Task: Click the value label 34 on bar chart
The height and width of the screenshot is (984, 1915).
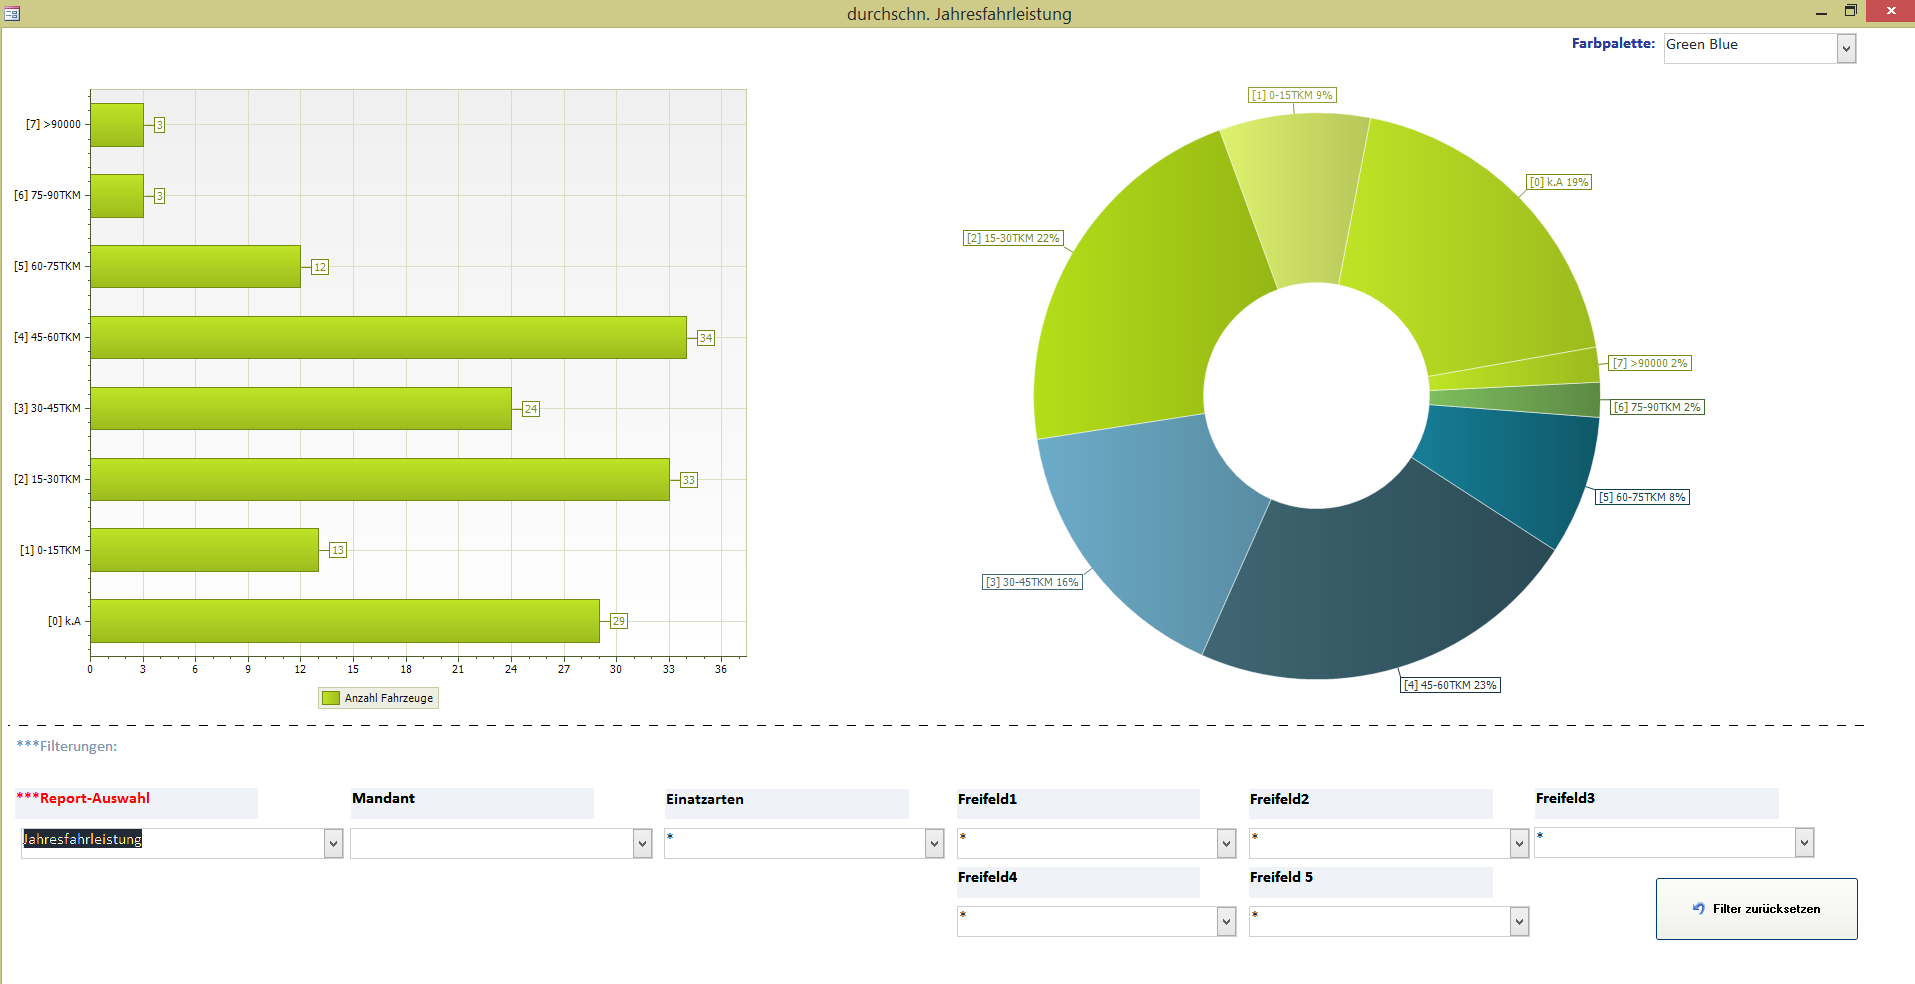Action: click(x=706, y=338)
